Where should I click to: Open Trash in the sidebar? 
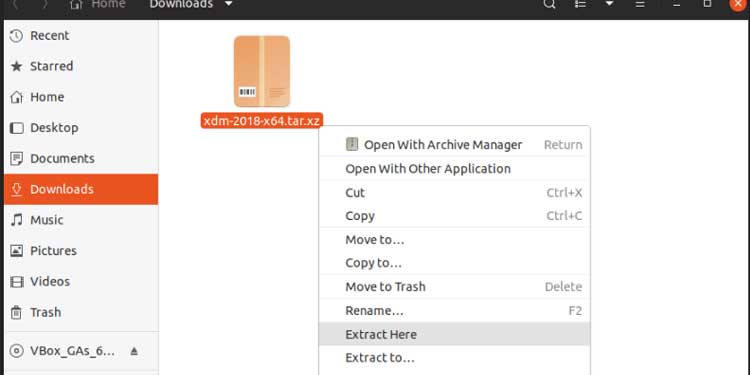tap(81, 312)
